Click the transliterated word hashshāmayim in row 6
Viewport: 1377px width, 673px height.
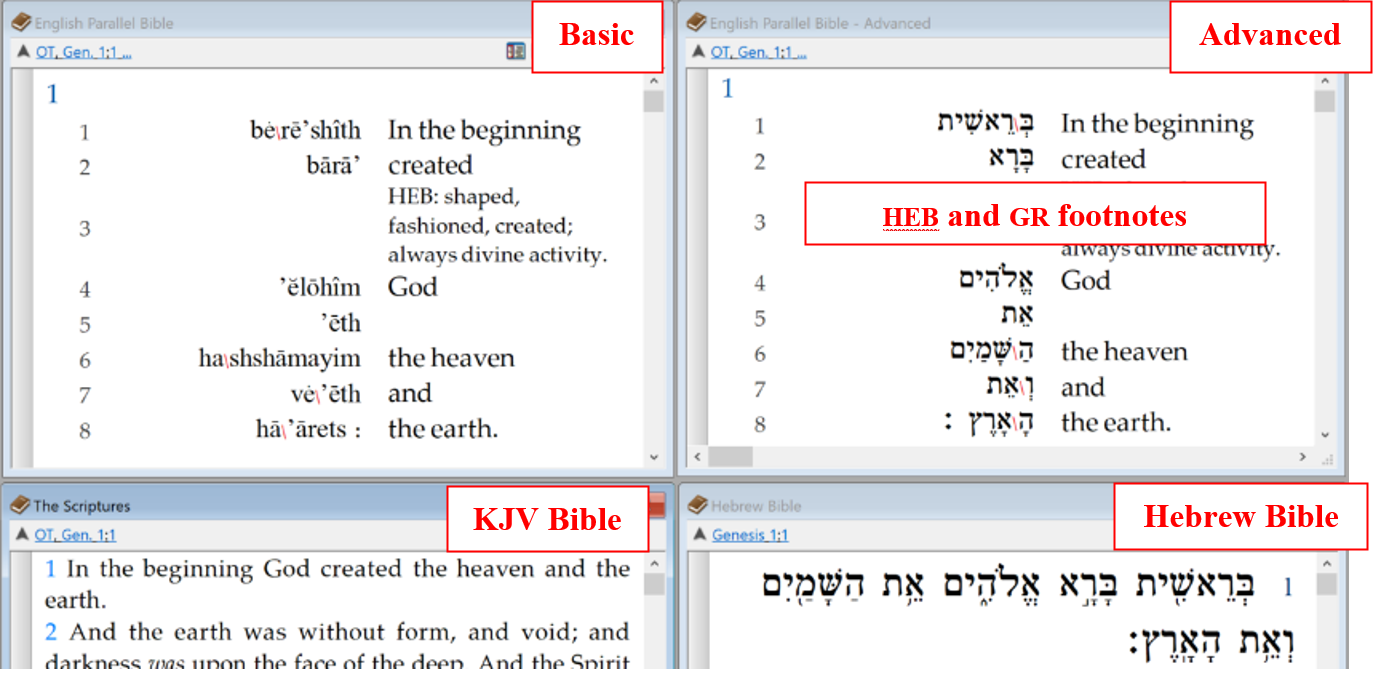(x=280, y=358)
